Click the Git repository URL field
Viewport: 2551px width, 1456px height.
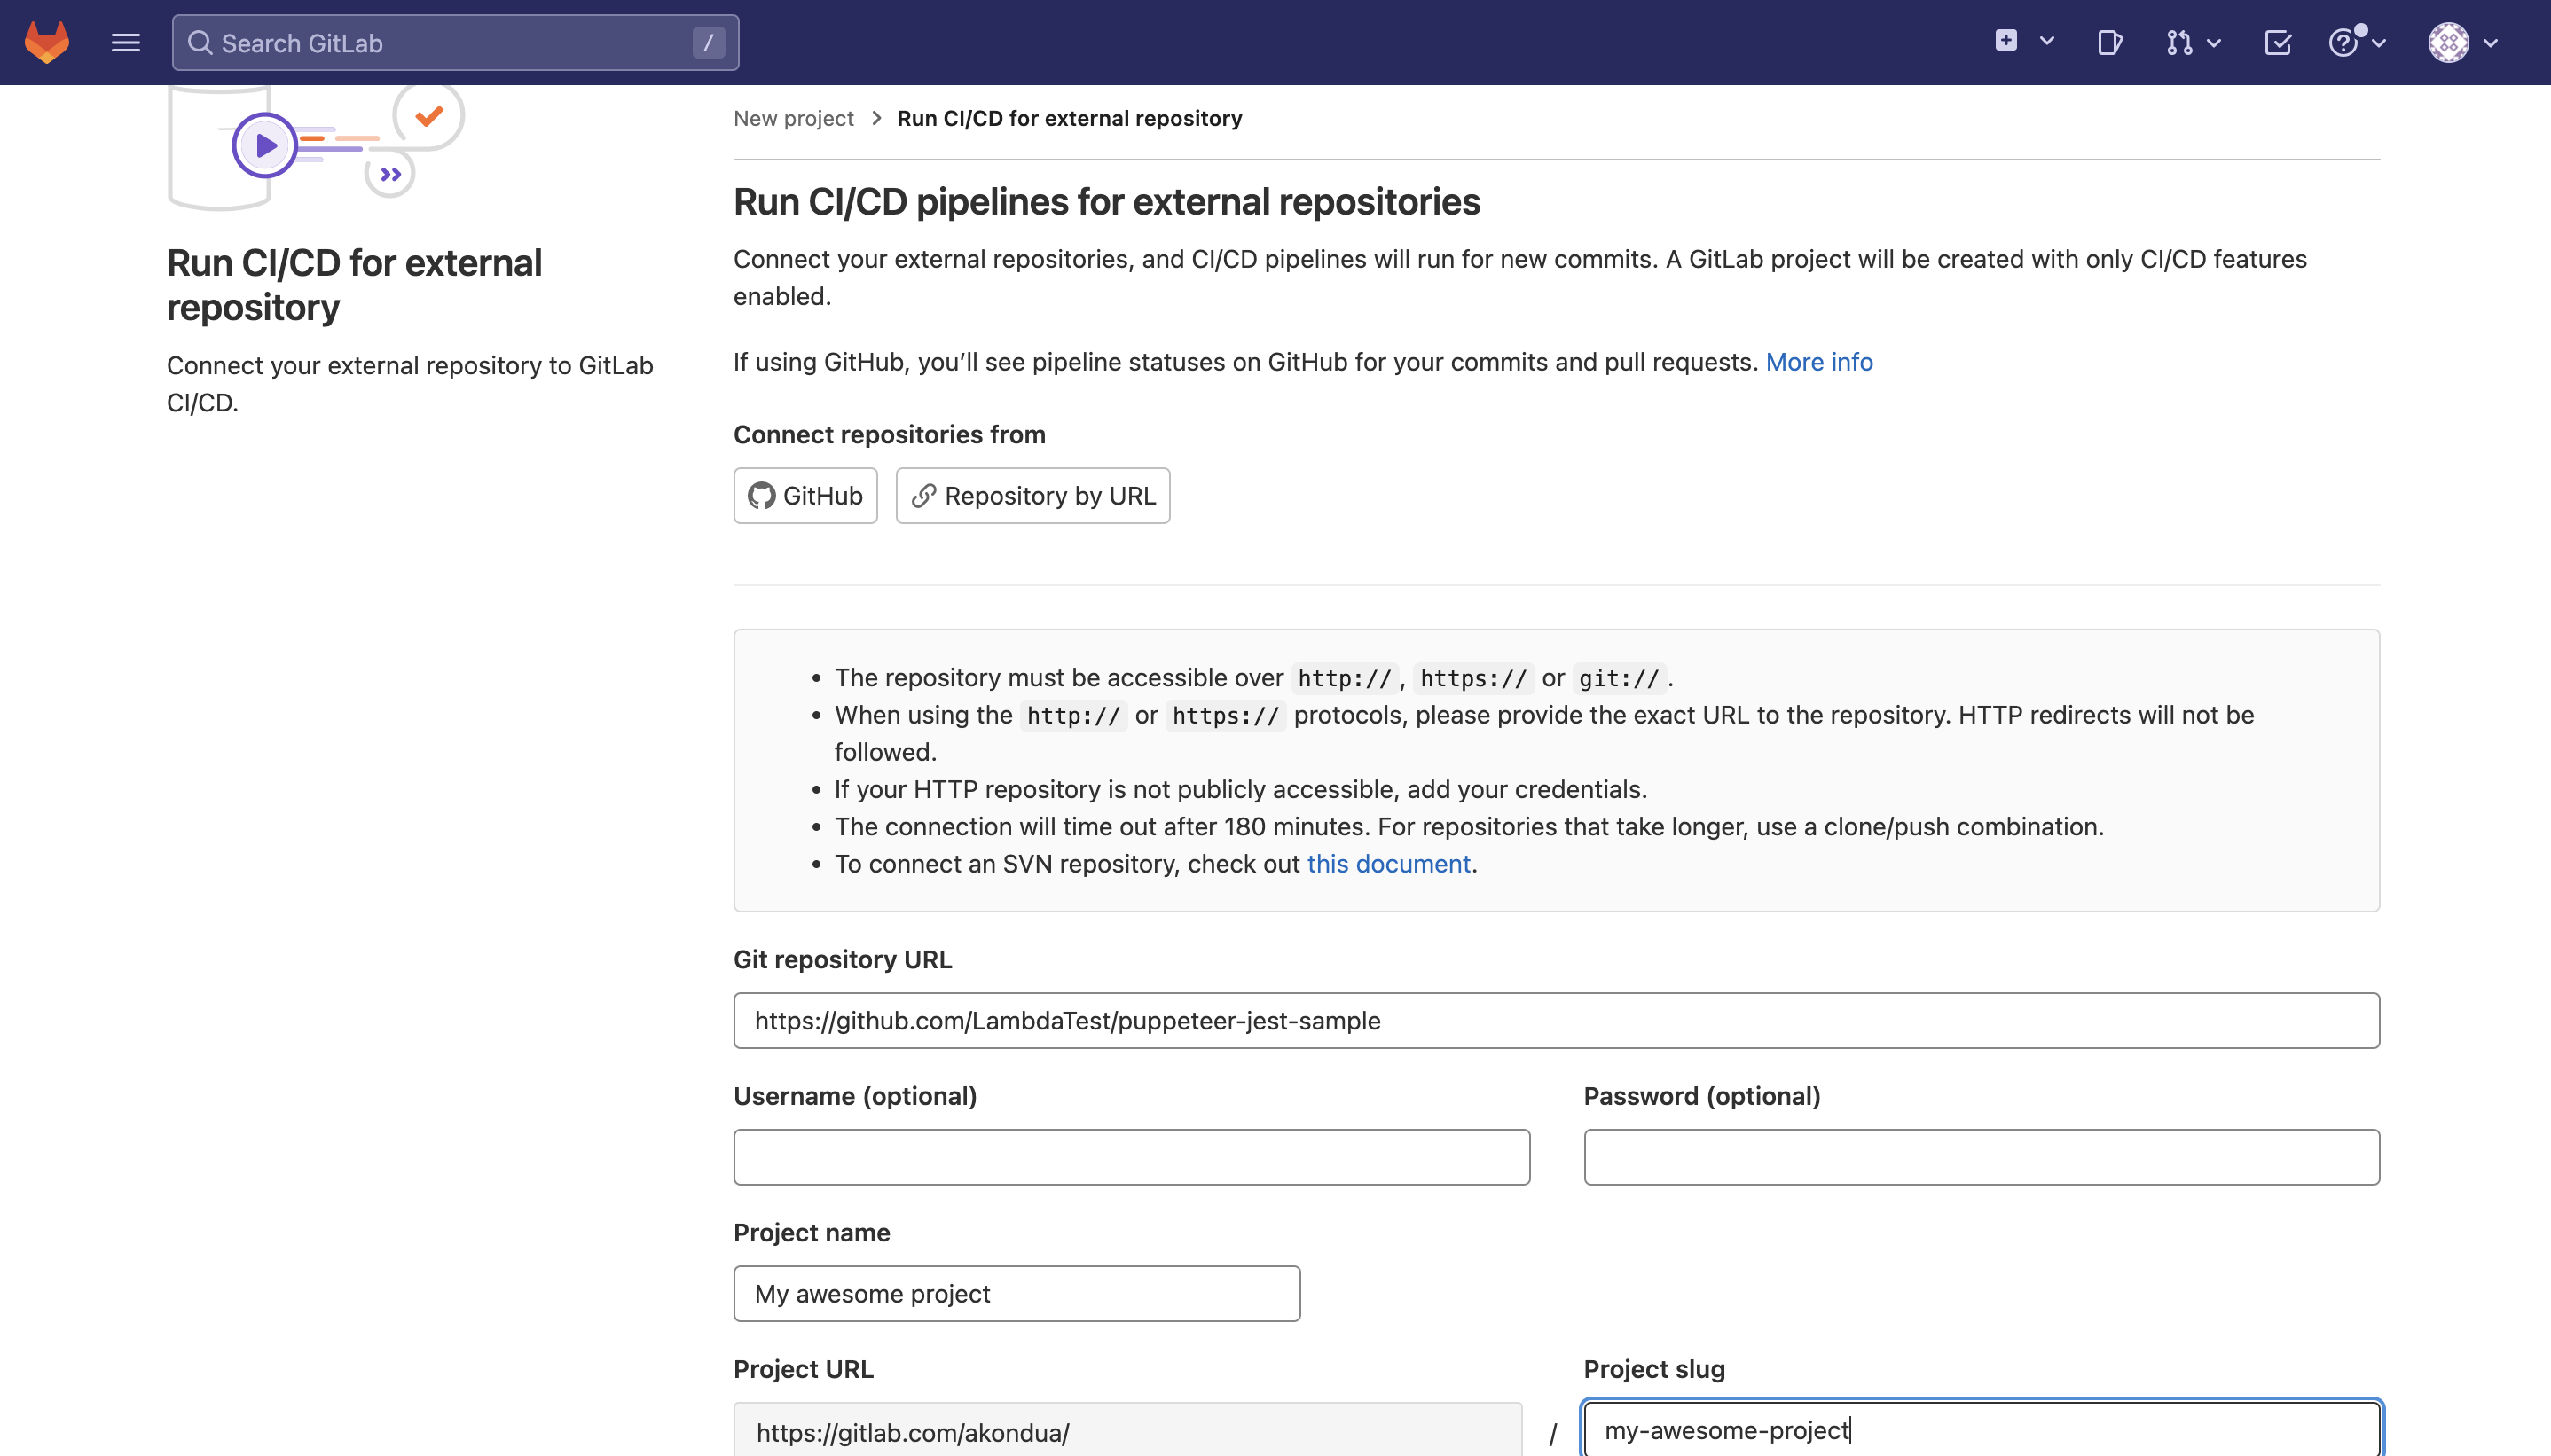point(1555,1020)
